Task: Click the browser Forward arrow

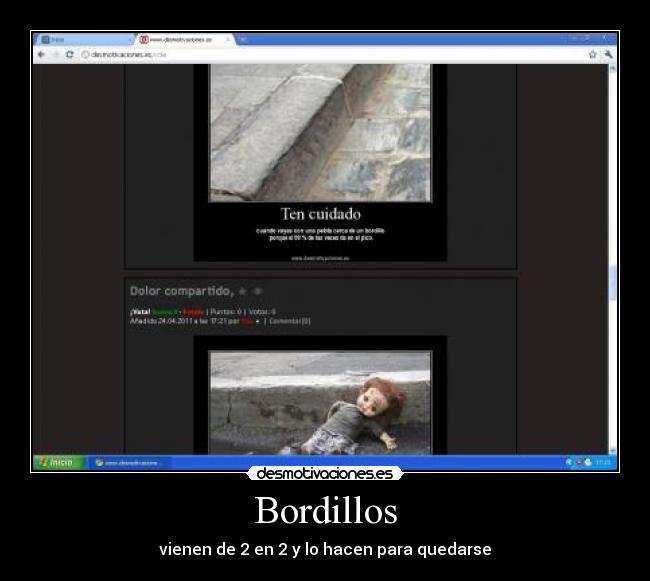Action: tap(56, 54)
